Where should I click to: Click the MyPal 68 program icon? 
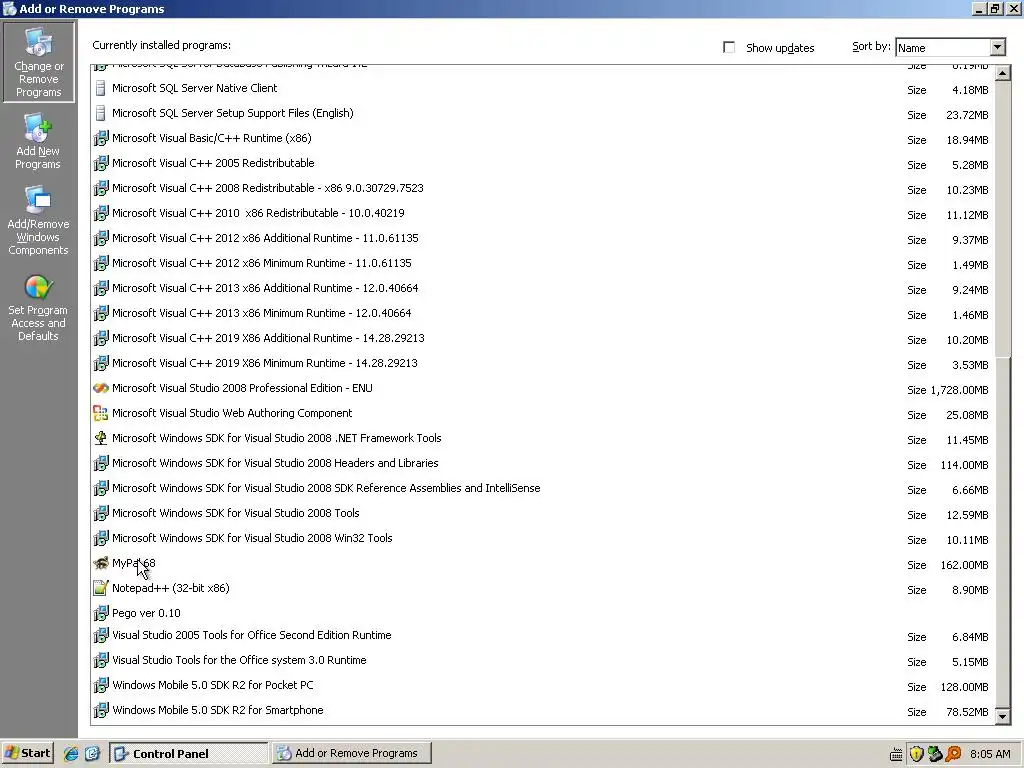101,564
